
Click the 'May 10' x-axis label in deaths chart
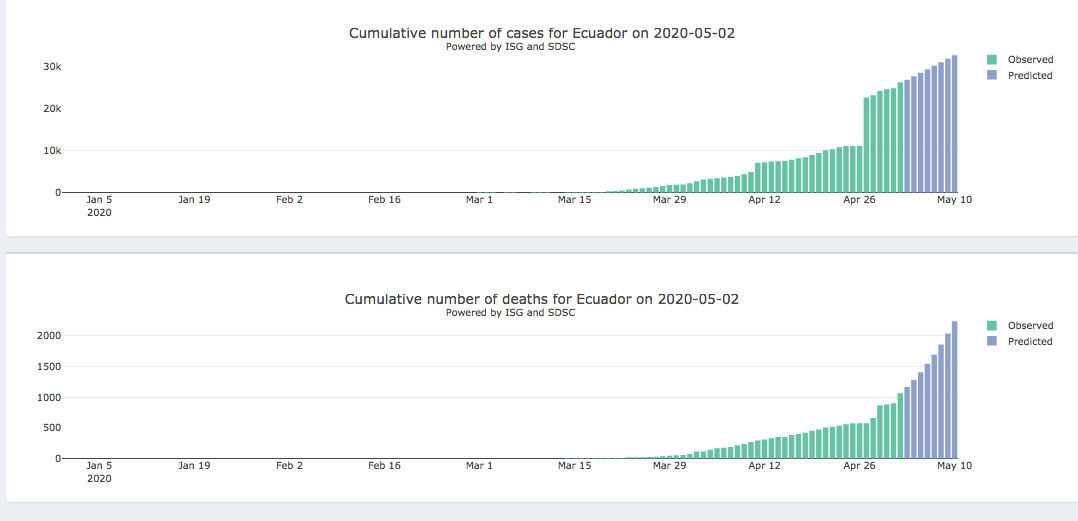point(954,466)
